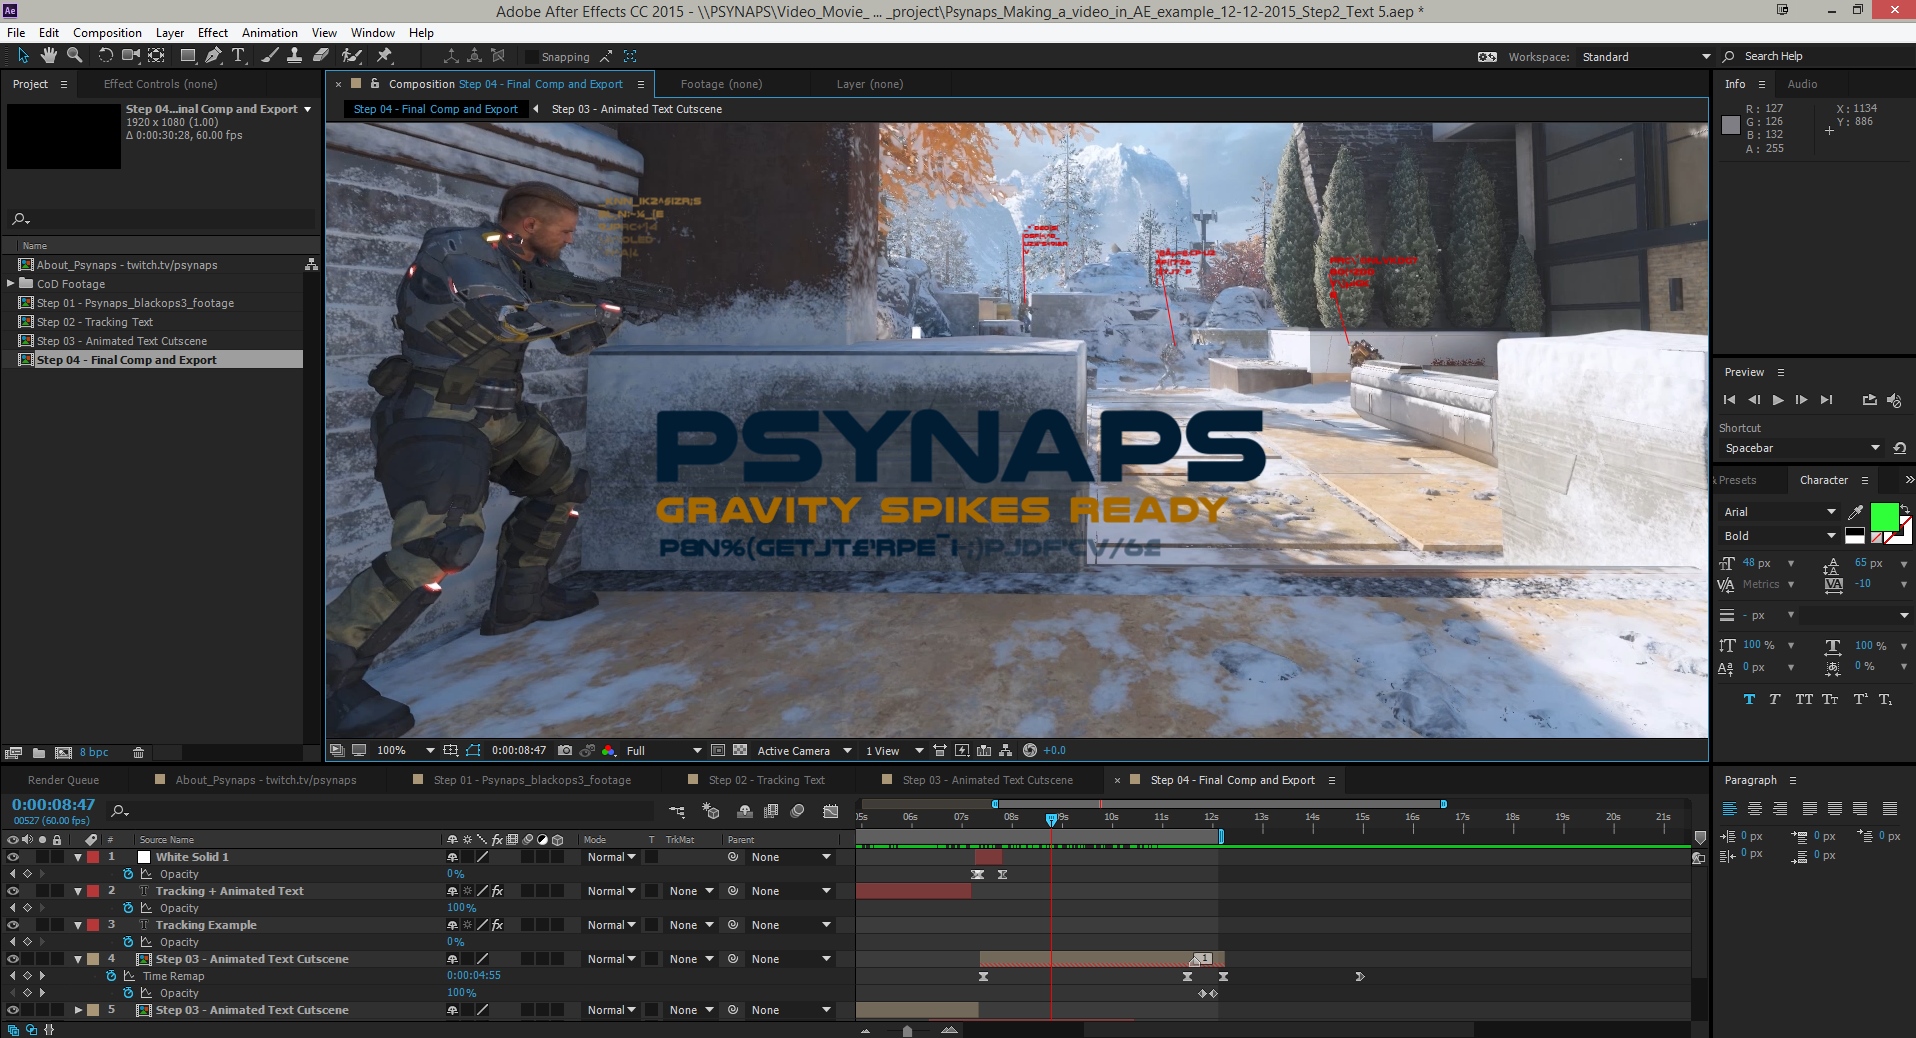Image resolution: width=1916 pixels, height=1038 pixels.
Task: Click the 8 bpc color depth button
Action: point(94,752)
